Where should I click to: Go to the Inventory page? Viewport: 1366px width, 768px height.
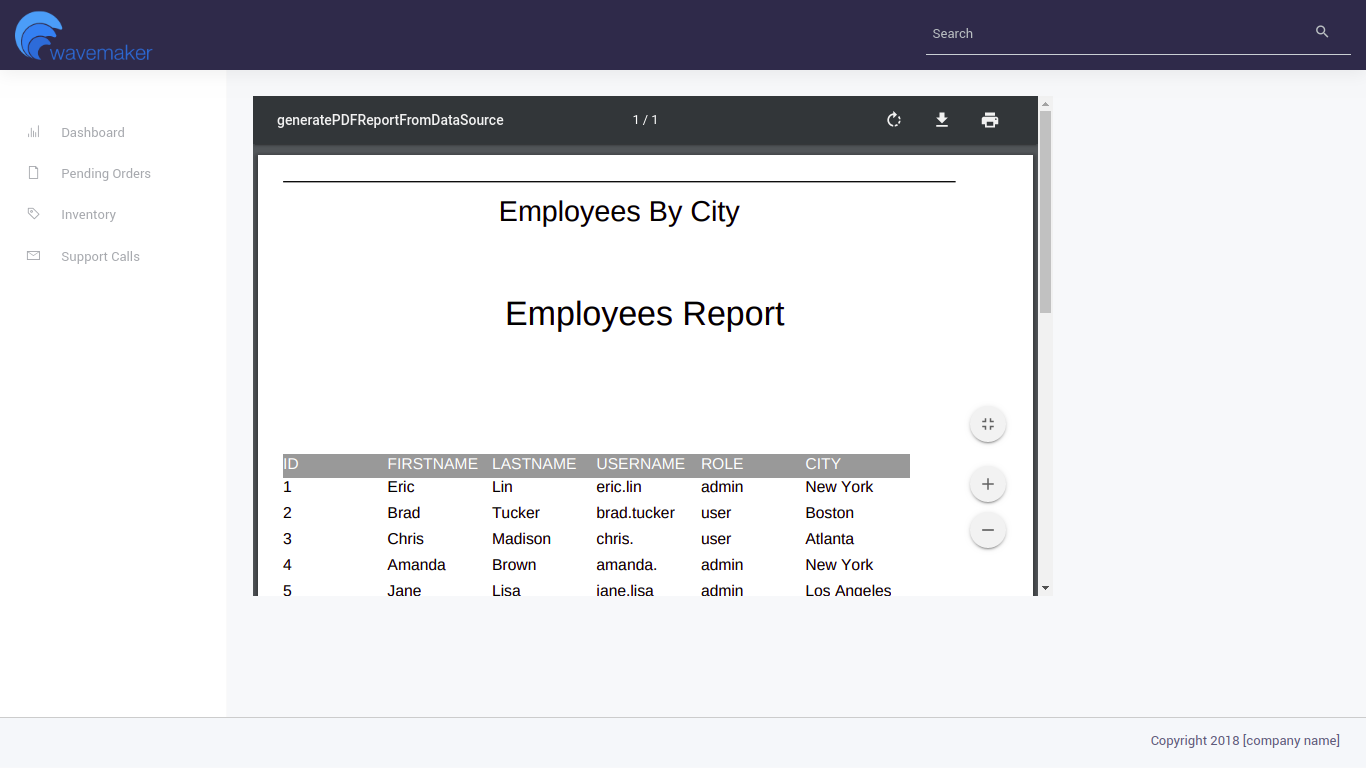(x=88, y=214)
